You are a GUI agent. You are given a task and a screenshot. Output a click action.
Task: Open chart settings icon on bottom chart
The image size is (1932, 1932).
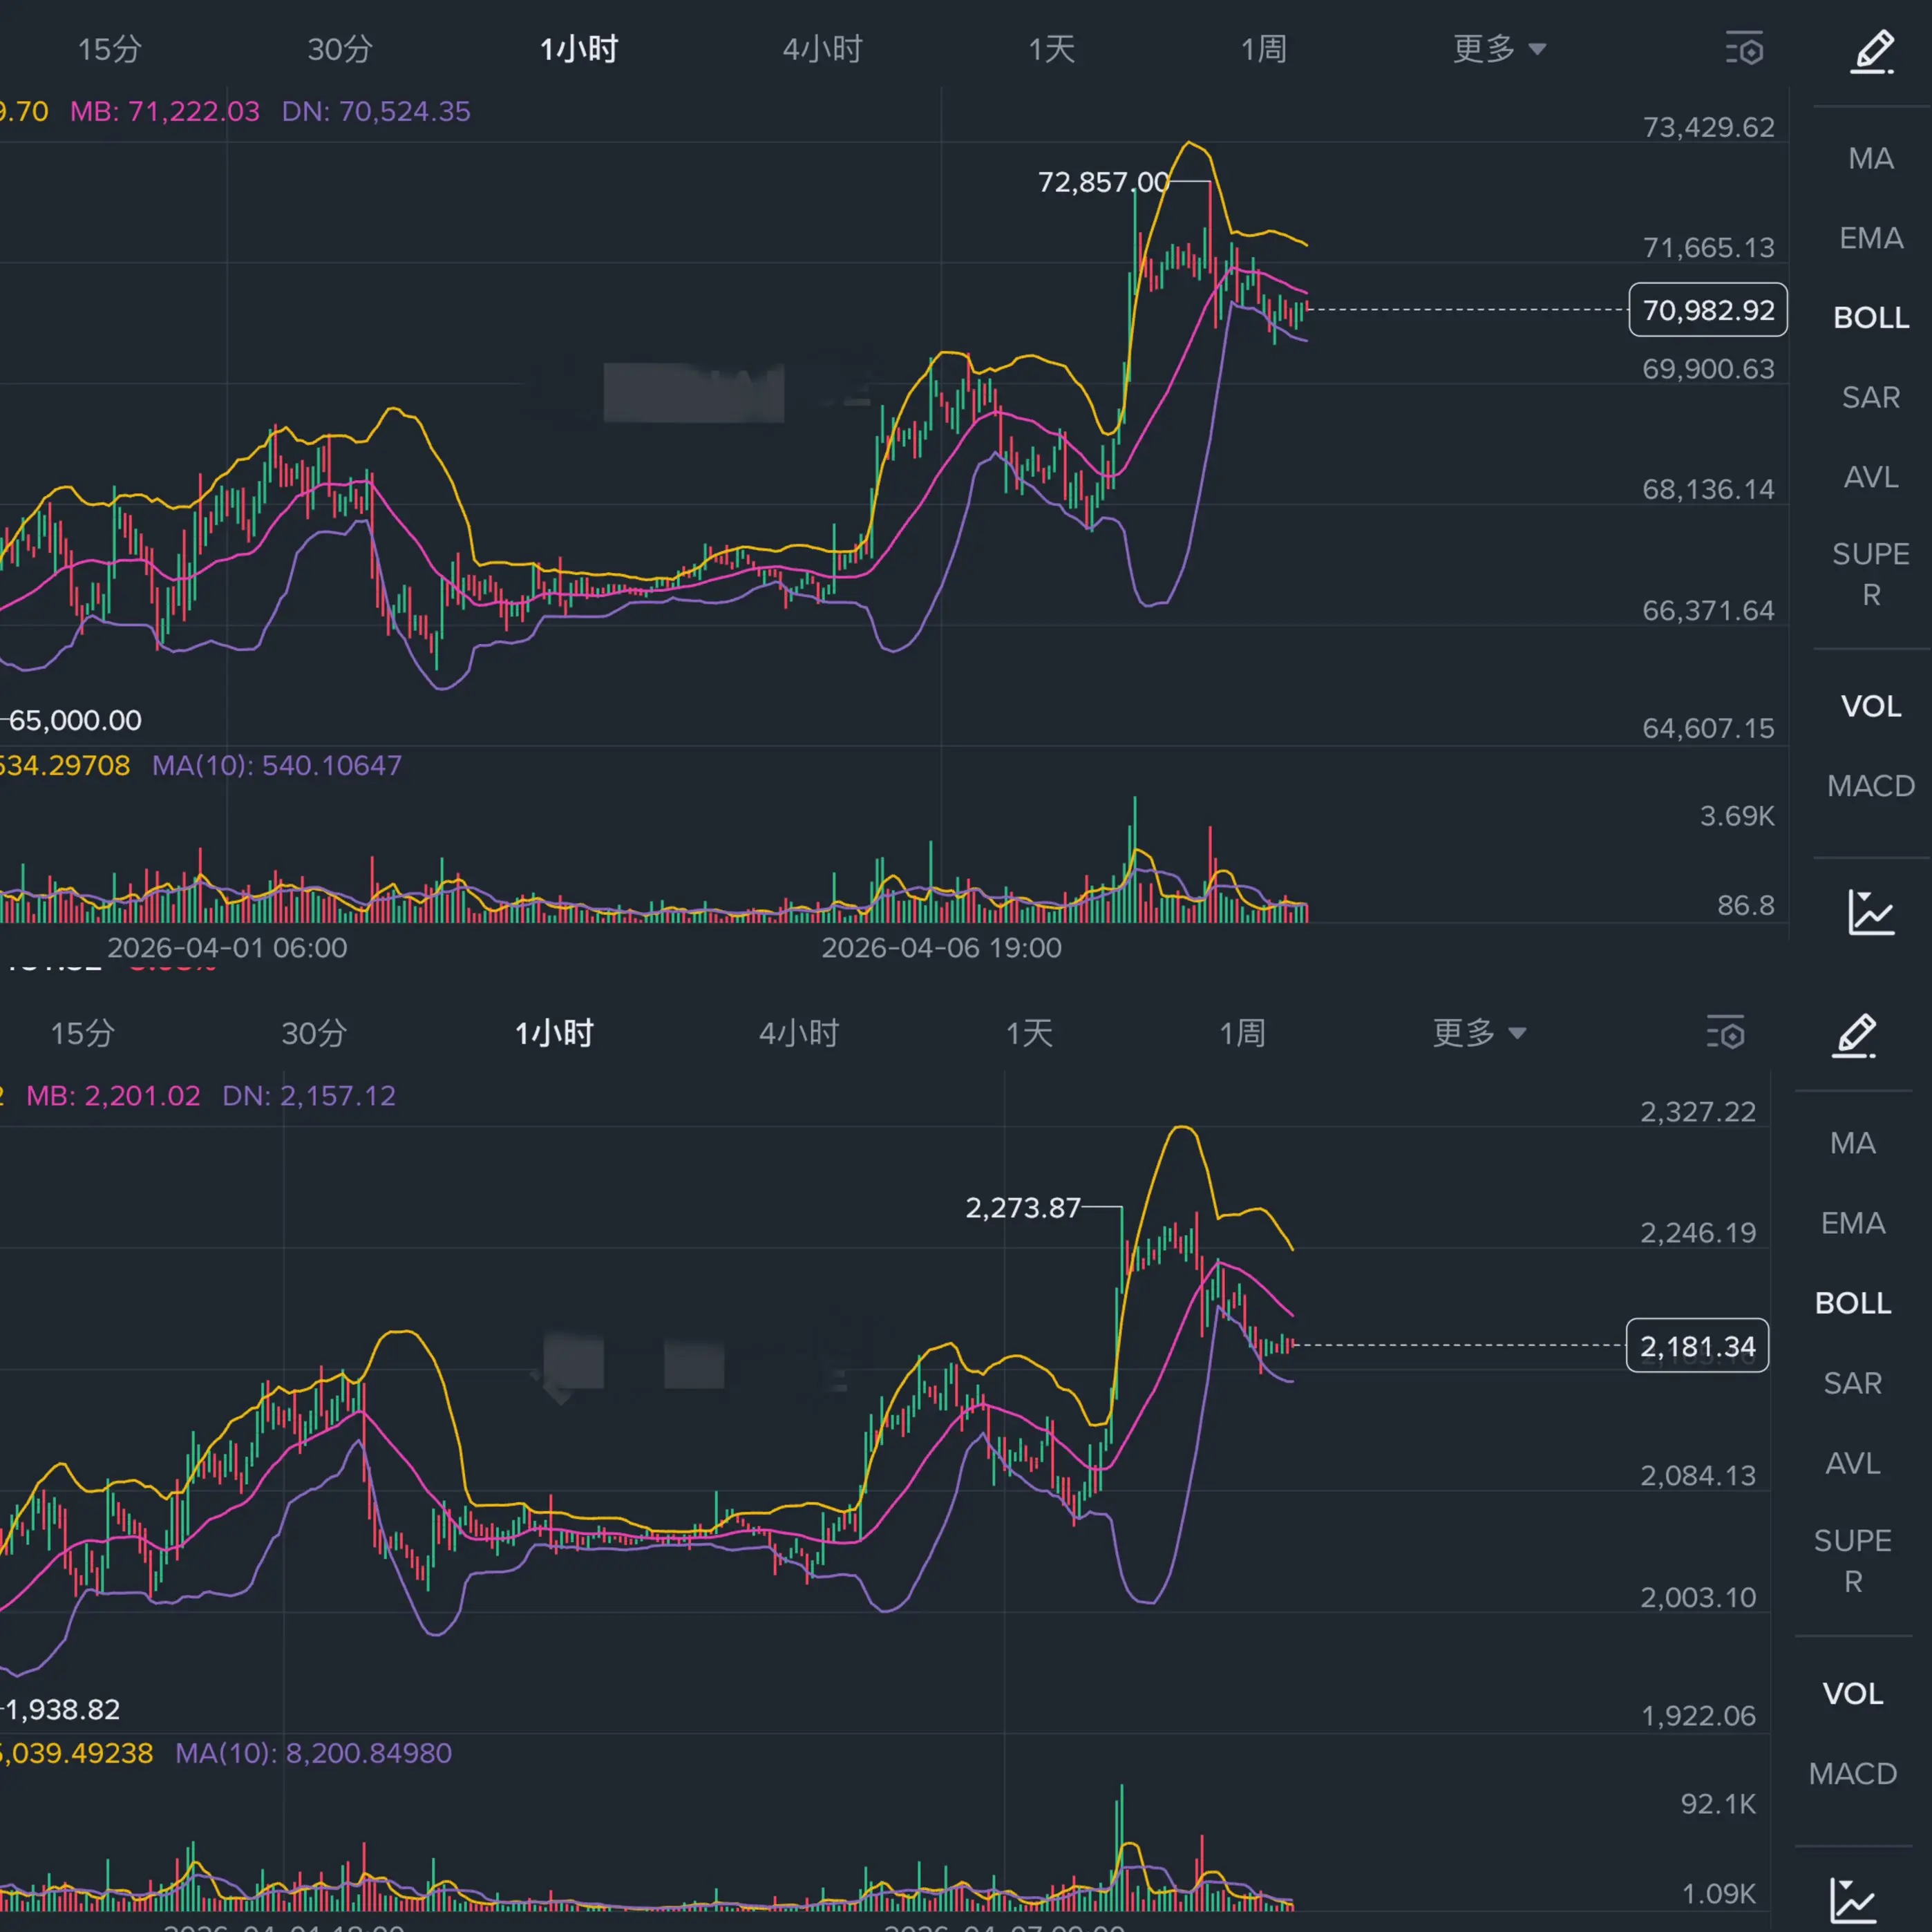click(x=1725, y=1033)
